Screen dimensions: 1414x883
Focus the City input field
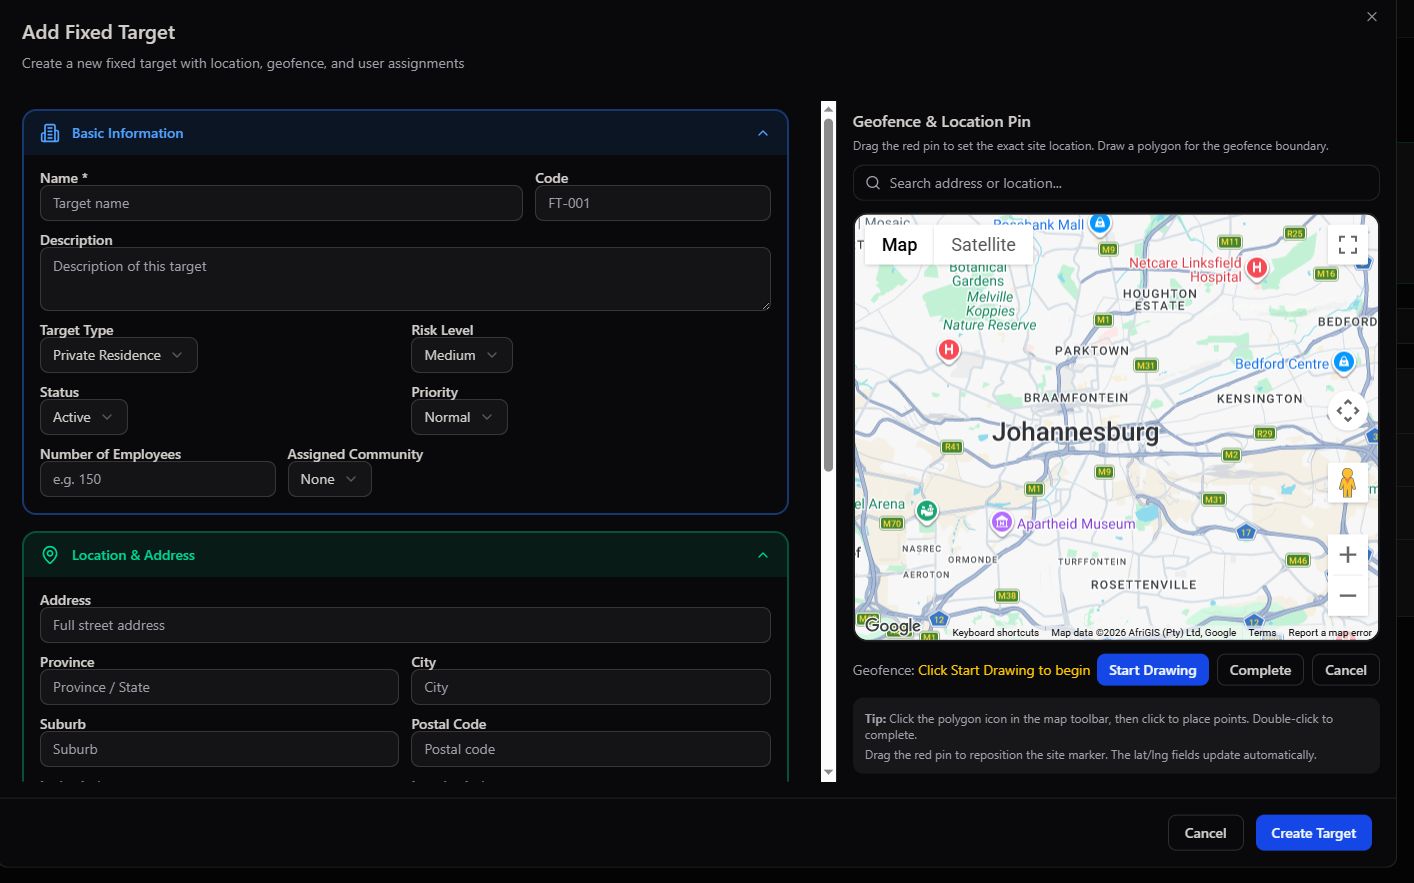pos(591,687)
